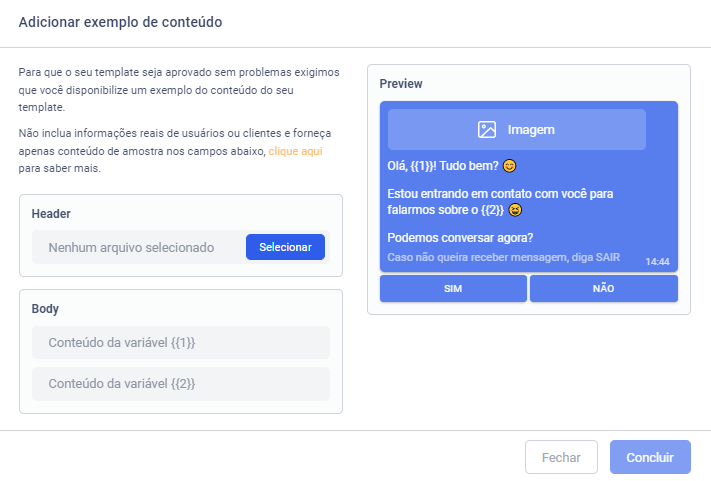The height and width of the screenshot is (481, 711).
Task: Open the 'clique aqui' link
Action: point(295,151)
